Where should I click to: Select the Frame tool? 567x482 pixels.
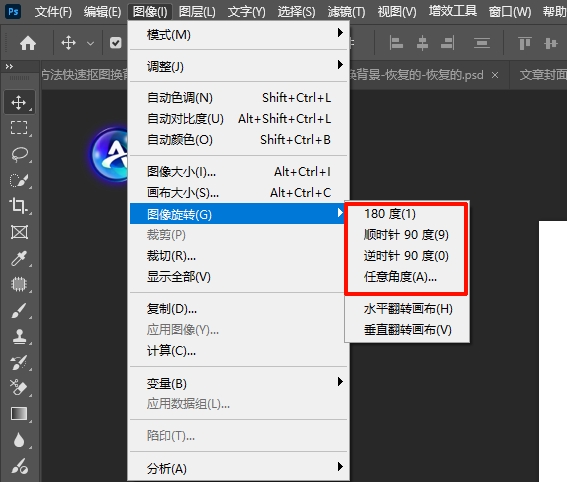click(19, 232)
